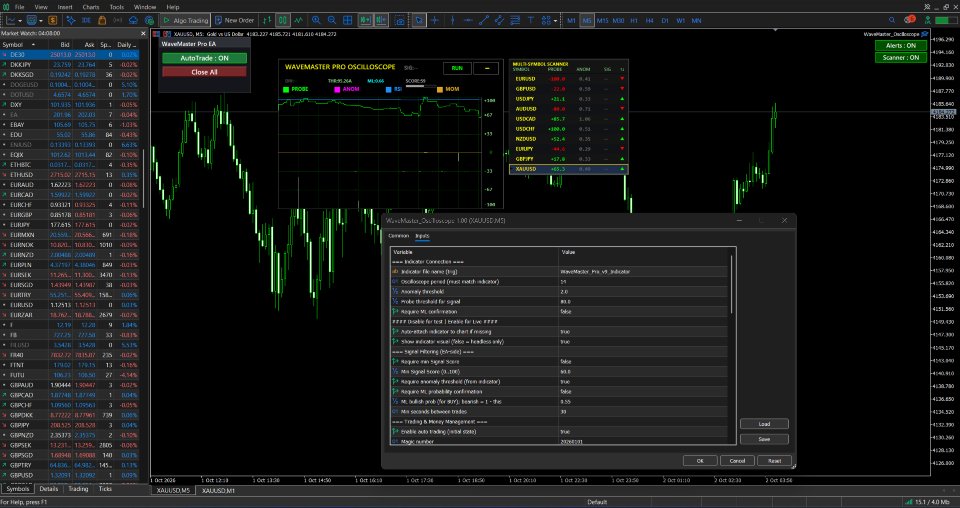Image resolution: width=960 pixels, height=508 pixels.
Task: Open the View menu
Action: tap(41, 7)
